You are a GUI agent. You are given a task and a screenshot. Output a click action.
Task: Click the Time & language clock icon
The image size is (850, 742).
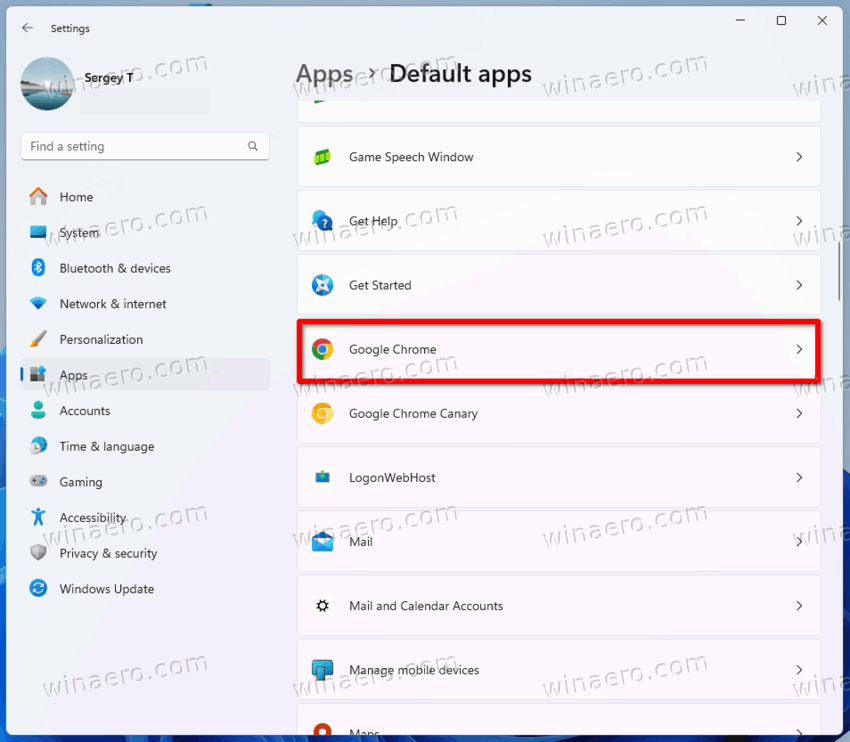[x=38, y=446]
